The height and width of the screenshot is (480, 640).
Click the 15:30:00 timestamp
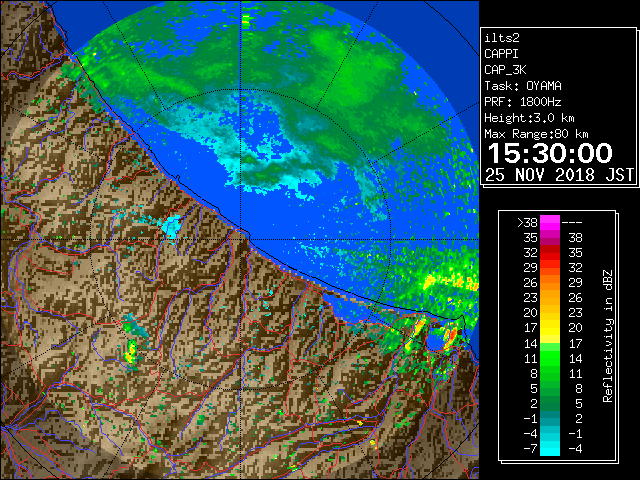550,153
